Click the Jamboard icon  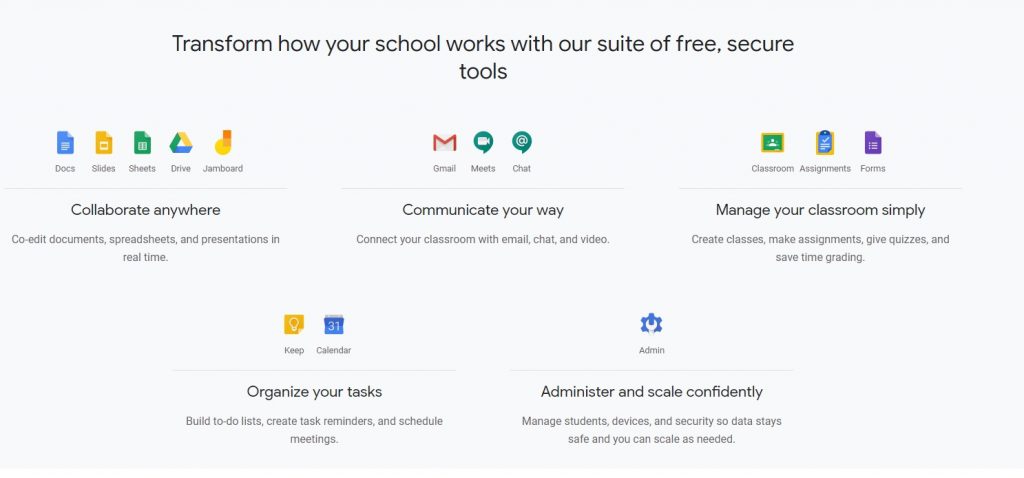[223, 142]
